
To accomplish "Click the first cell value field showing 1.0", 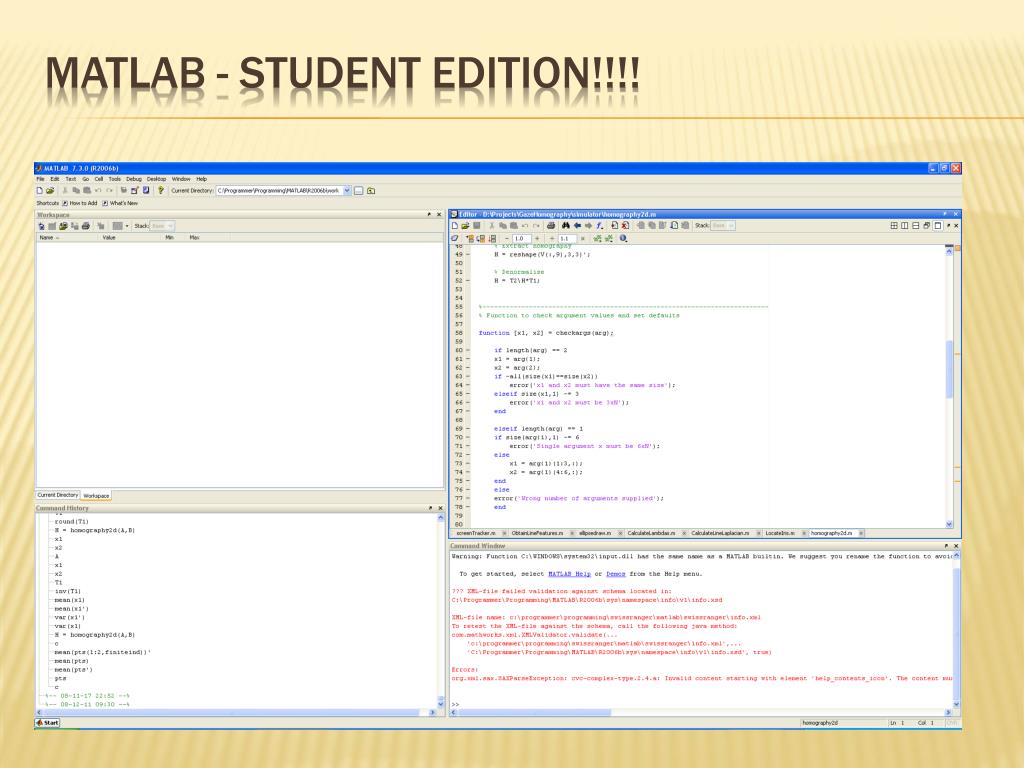I will (x=520, y=238).
